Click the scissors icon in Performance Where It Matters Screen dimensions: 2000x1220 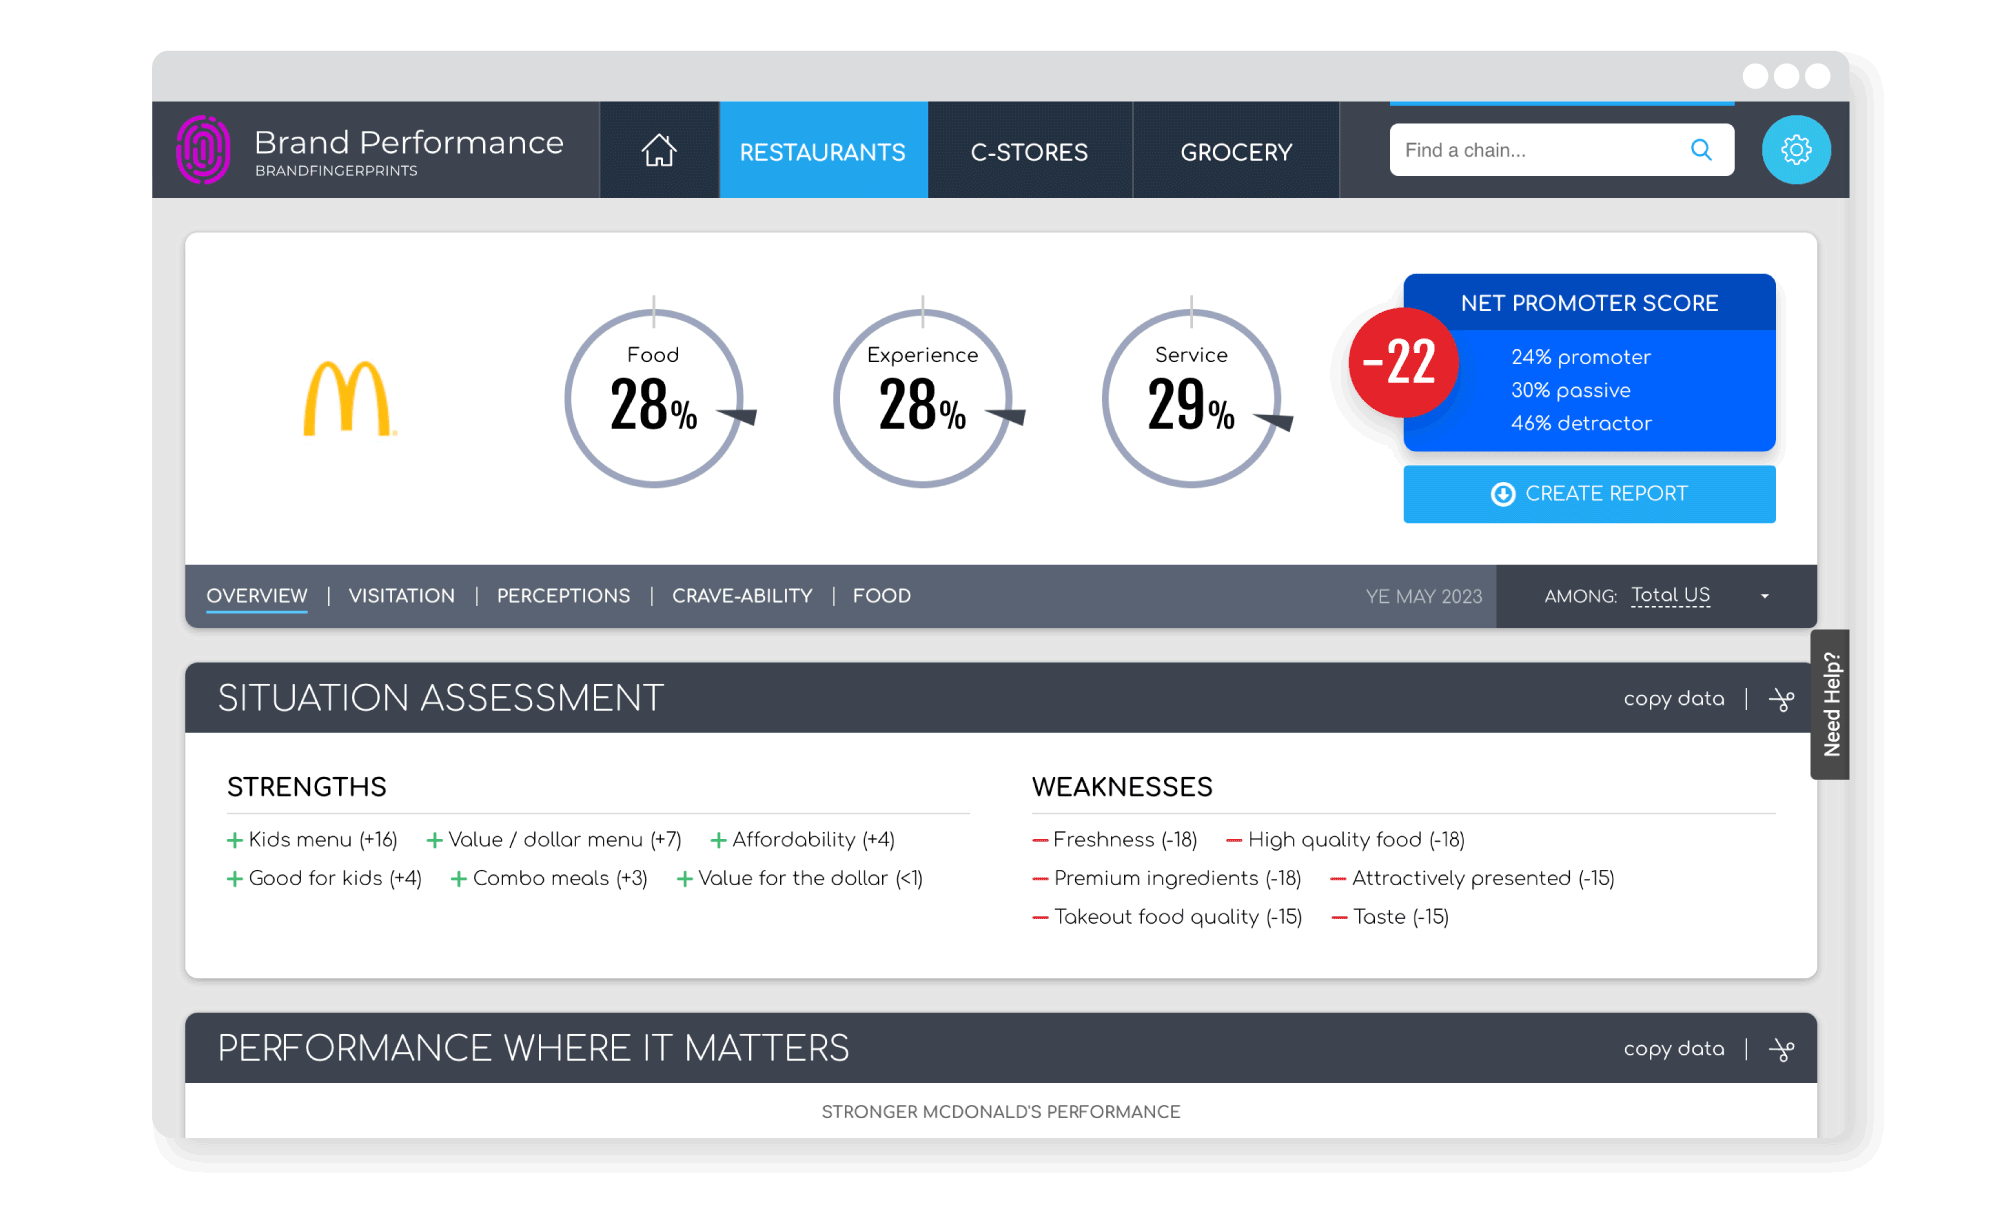[x=1782, y=1049]
